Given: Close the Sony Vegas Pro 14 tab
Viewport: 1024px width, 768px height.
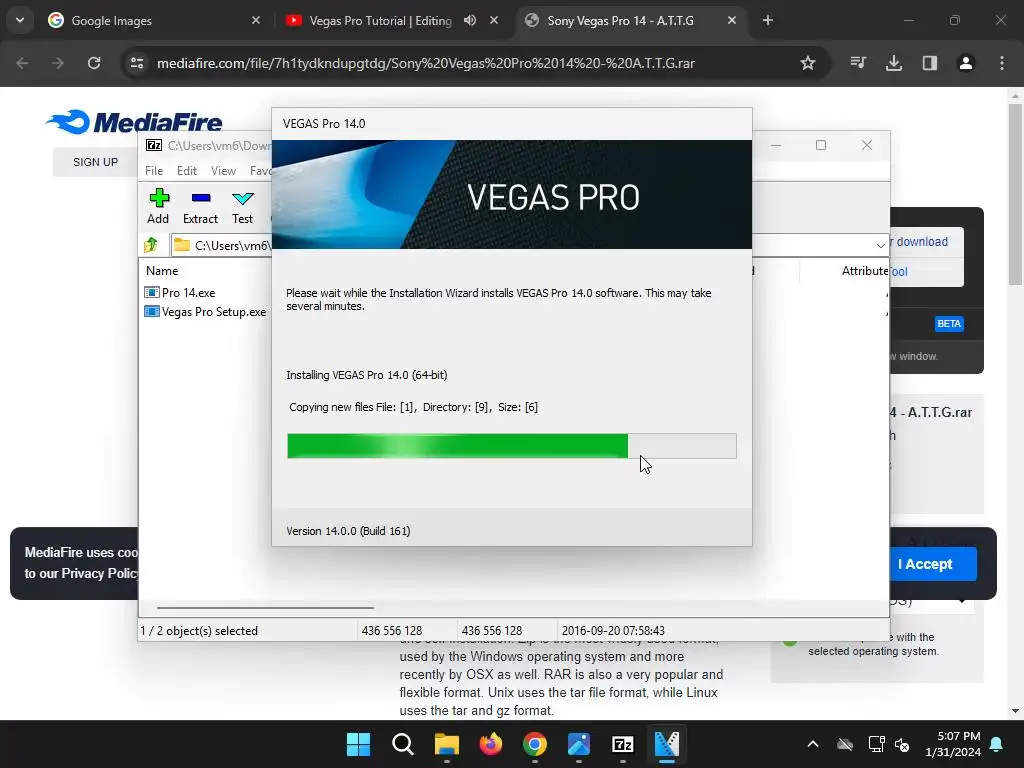Looking at the screenshot, I should [x=732, y=20].
